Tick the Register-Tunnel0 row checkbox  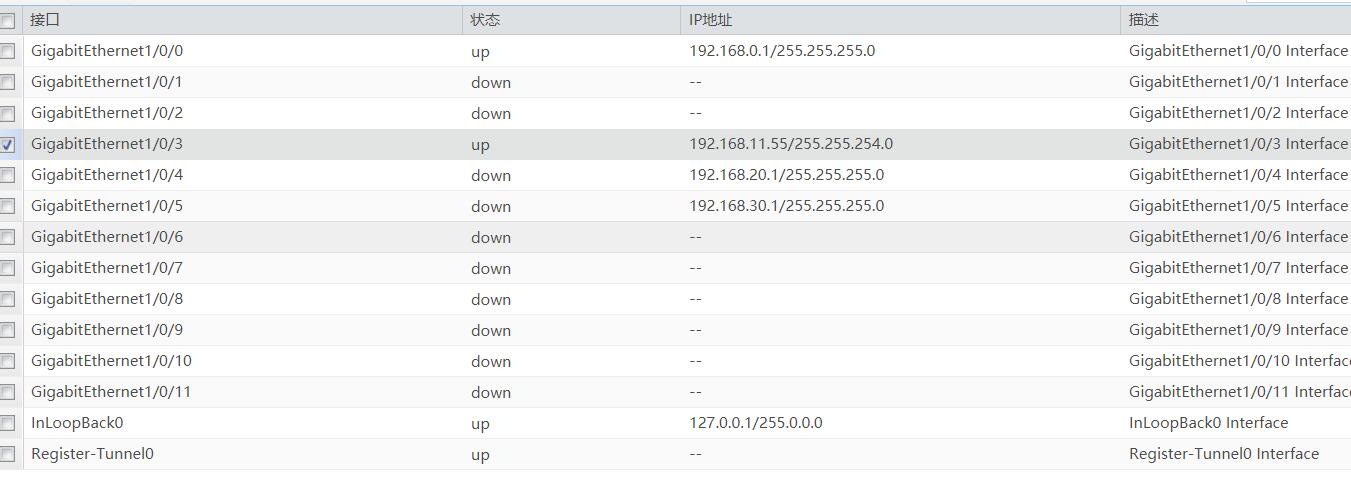pyautogui.click(x=8, y=454)
